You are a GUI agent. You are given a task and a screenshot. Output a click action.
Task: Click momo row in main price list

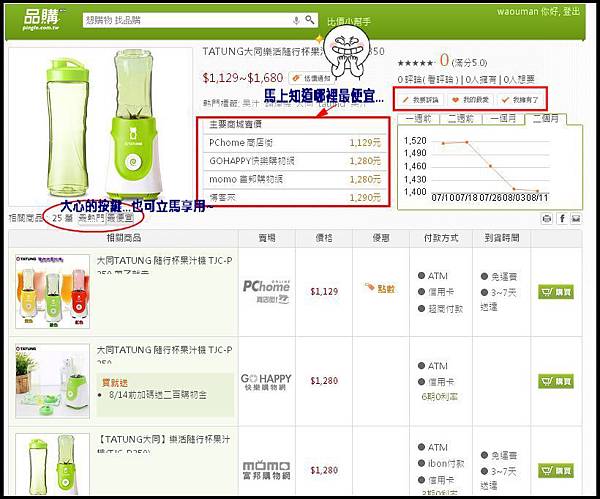[295, 179]
